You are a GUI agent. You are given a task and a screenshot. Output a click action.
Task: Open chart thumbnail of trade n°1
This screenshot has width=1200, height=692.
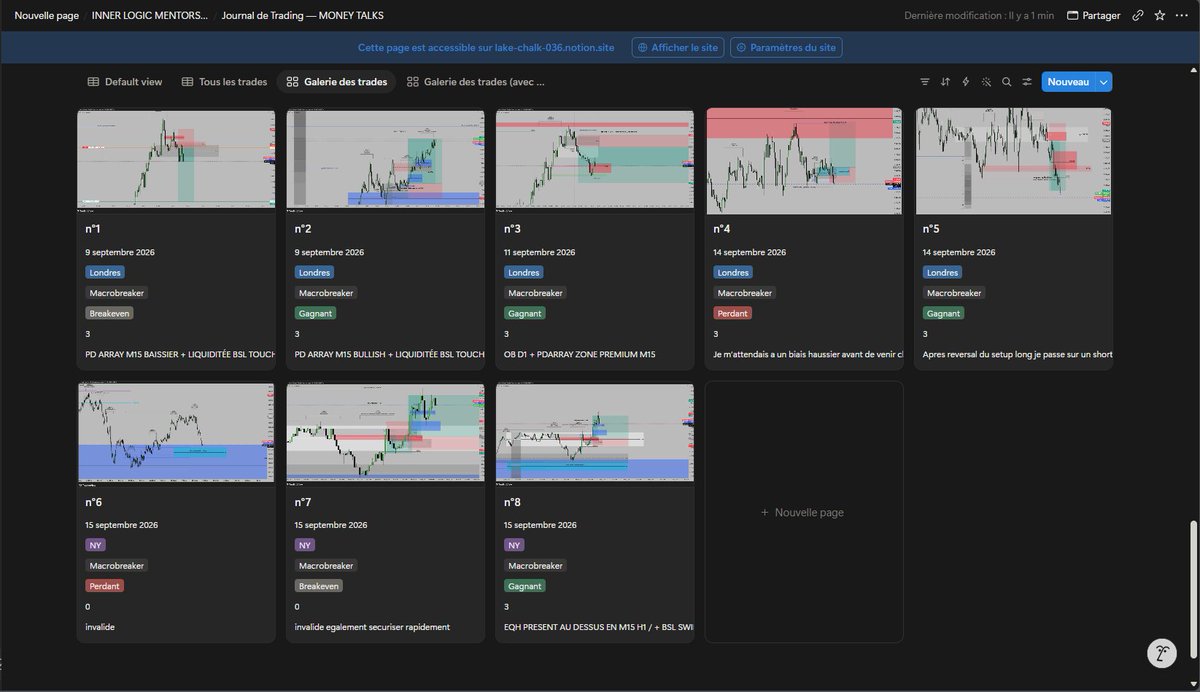point(176,160)
